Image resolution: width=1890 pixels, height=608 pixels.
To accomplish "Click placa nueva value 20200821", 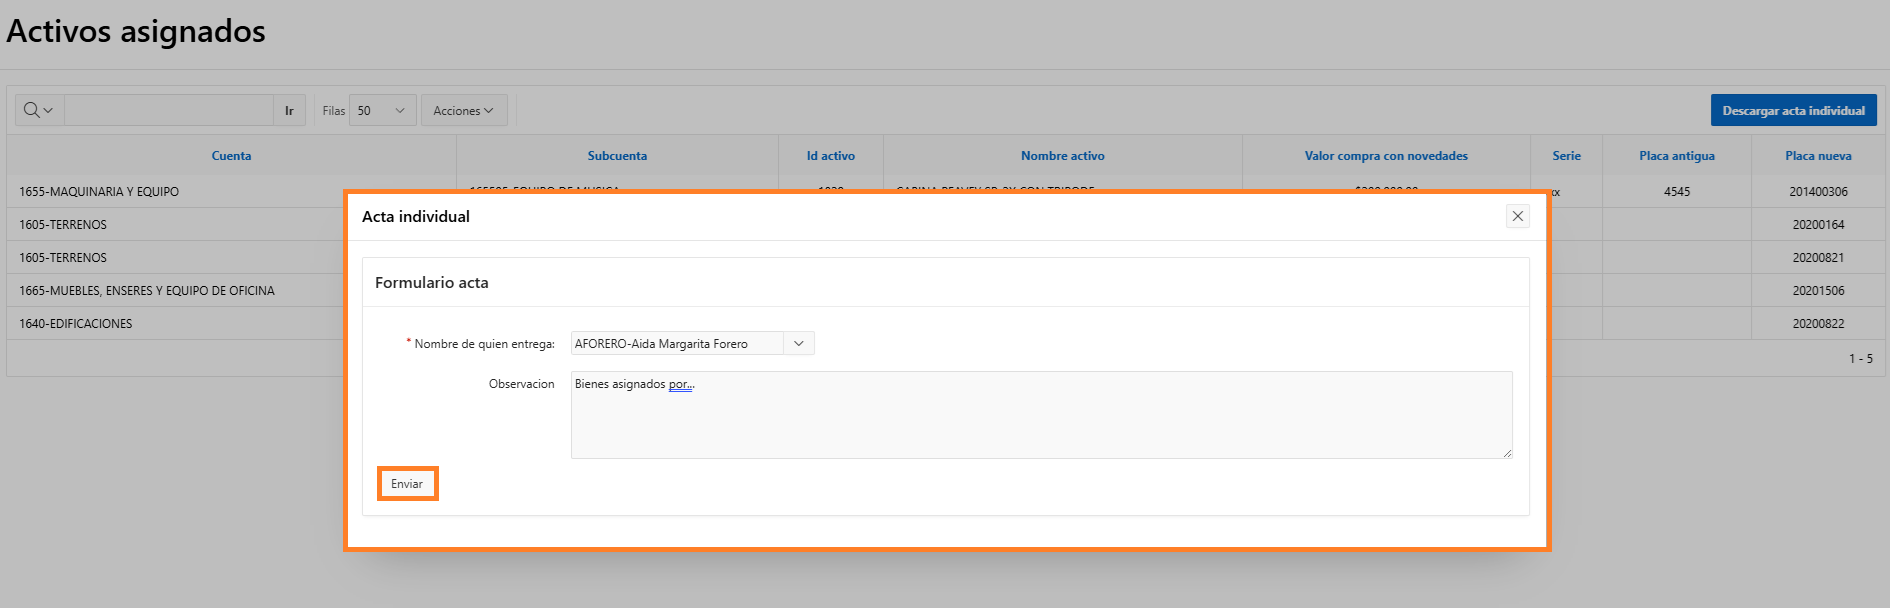I will 1818,258.
